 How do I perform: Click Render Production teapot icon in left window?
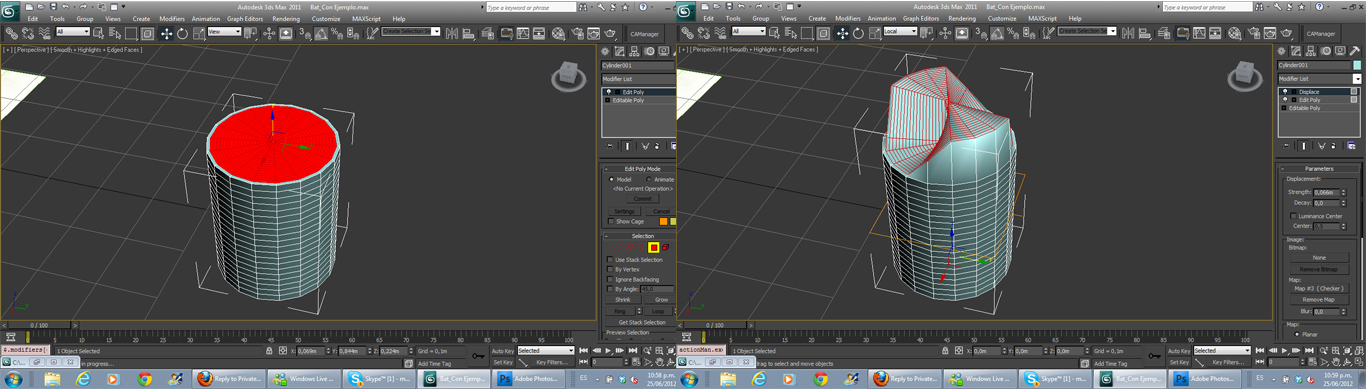pos(609,33)
